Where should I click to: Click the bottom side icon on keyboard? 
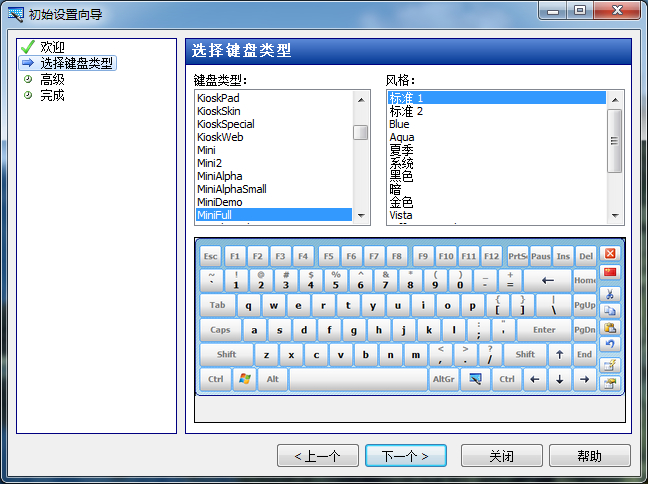[x=610, y=383]
